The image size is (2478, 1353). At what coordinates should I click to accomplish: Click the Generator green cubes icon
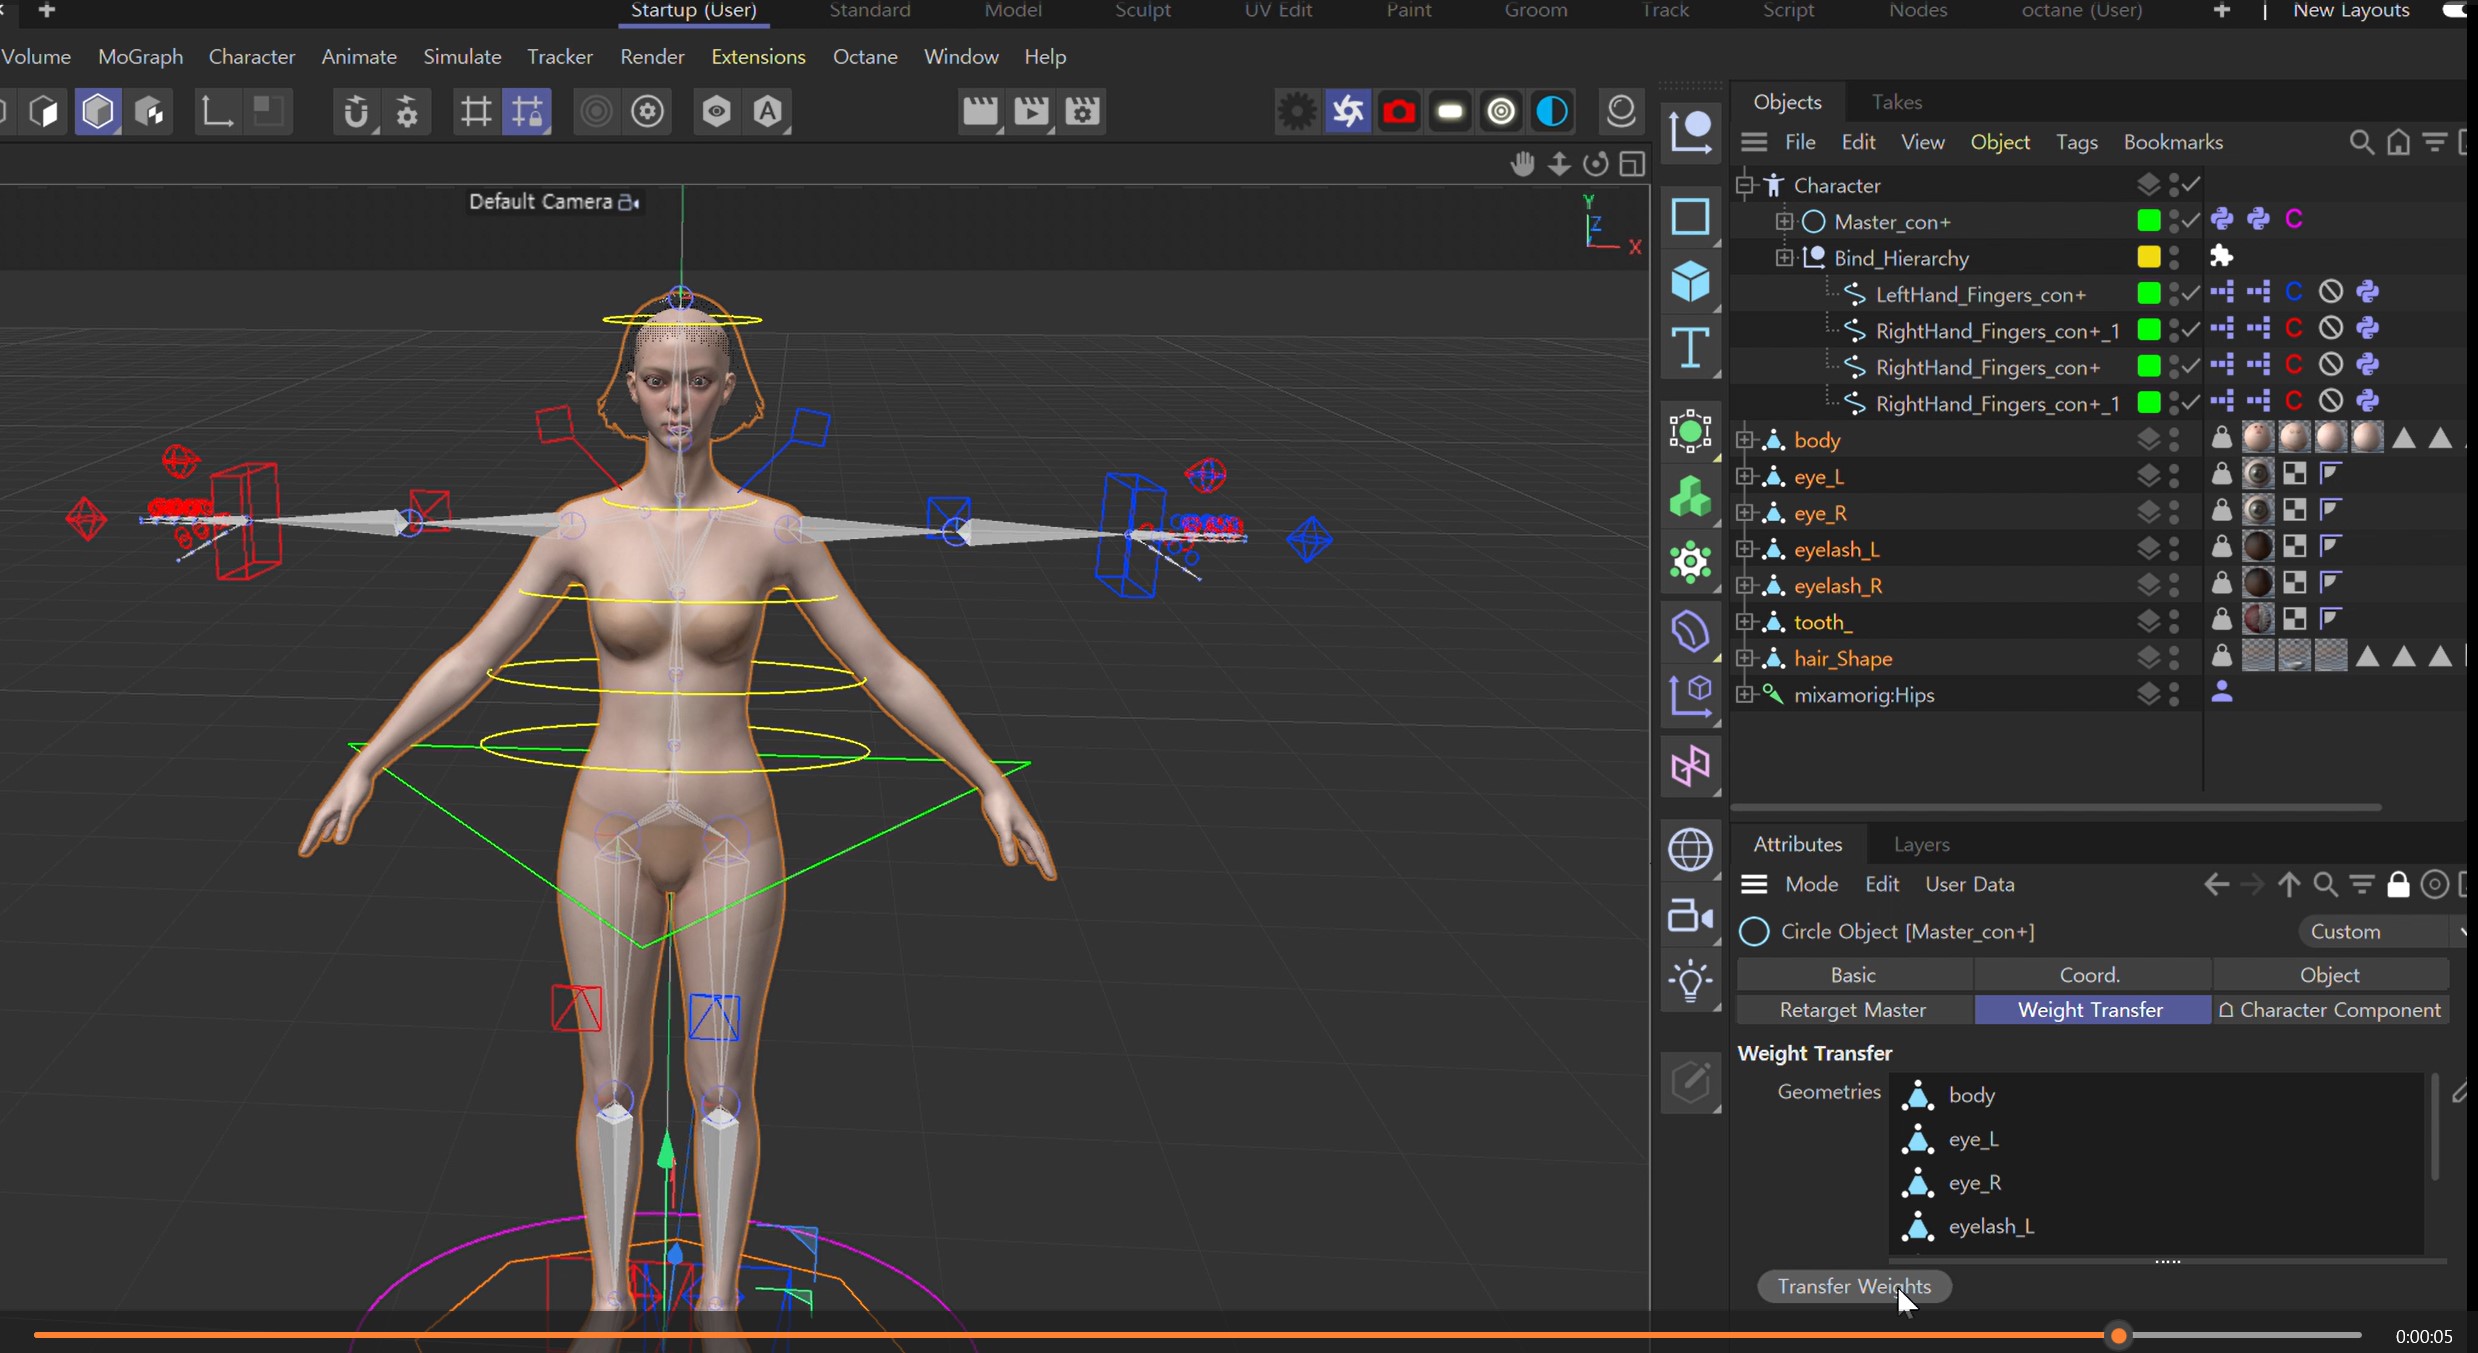1690,497
